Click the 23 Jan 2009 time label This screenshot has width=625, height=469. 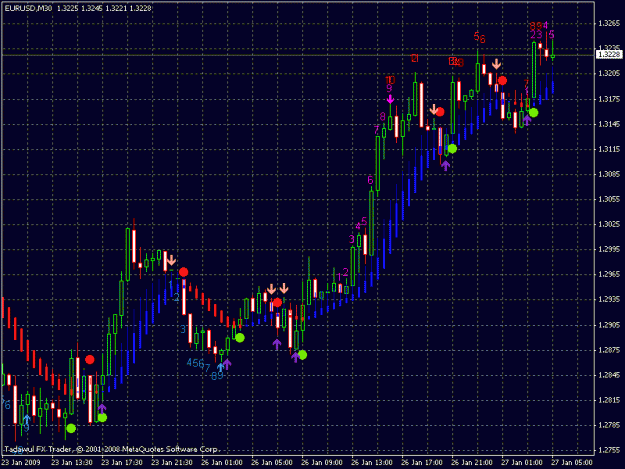click(x=21, y=462)
